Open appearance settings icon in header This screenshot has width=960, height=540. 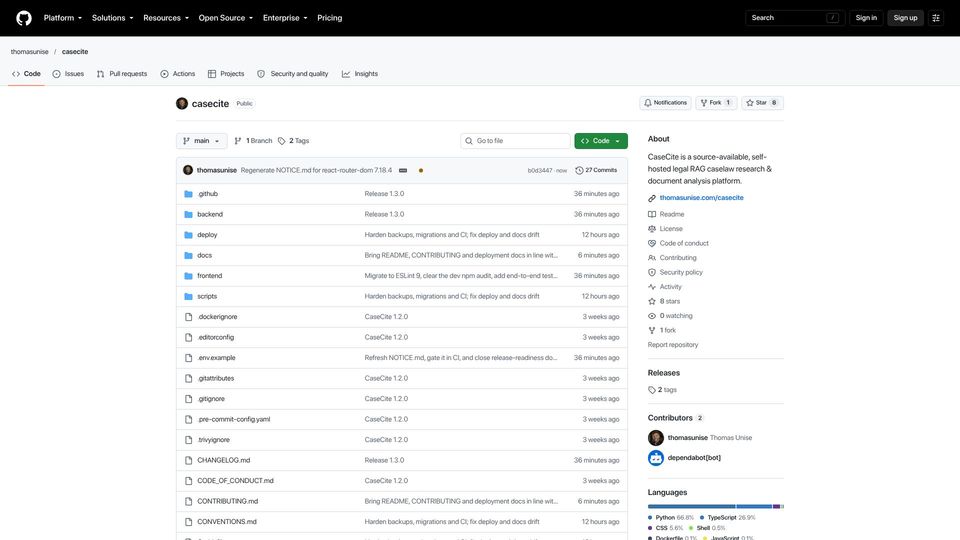pyautogui.click(x=936, y=18)
